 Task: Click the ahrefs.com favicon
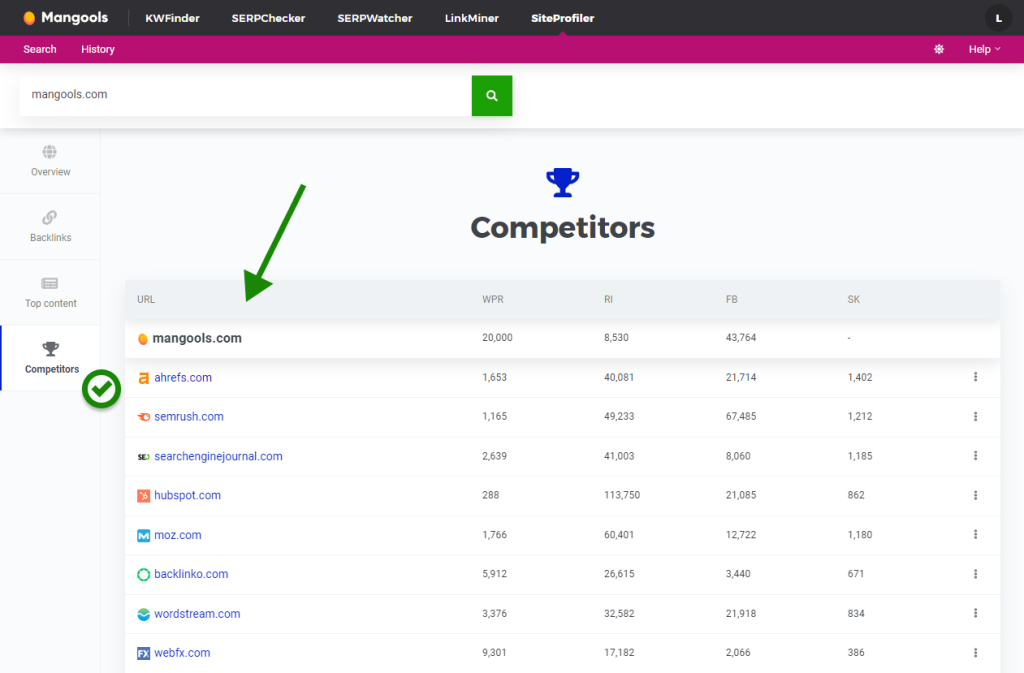coord(143,377)
